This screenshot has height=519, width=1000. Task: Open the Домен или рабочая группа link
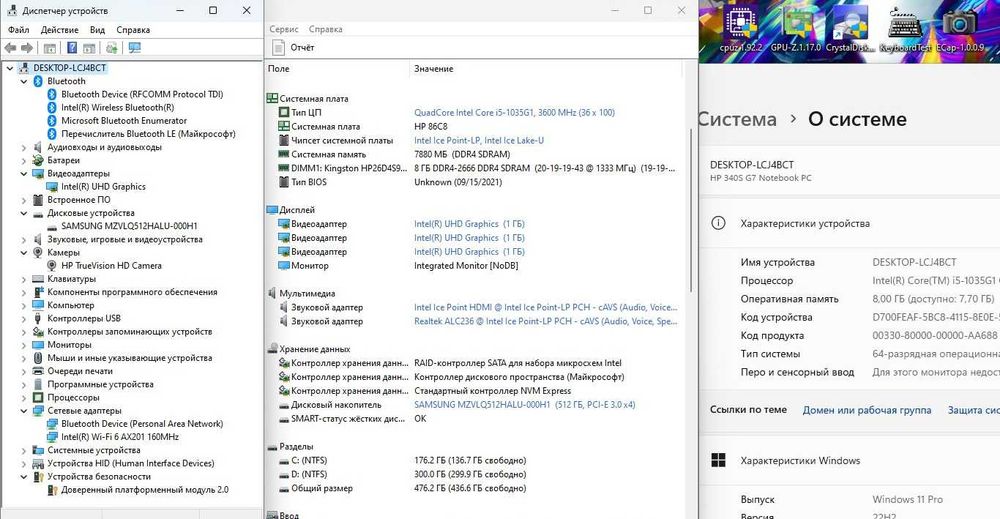pyautogui.click(x=867, y=410)
